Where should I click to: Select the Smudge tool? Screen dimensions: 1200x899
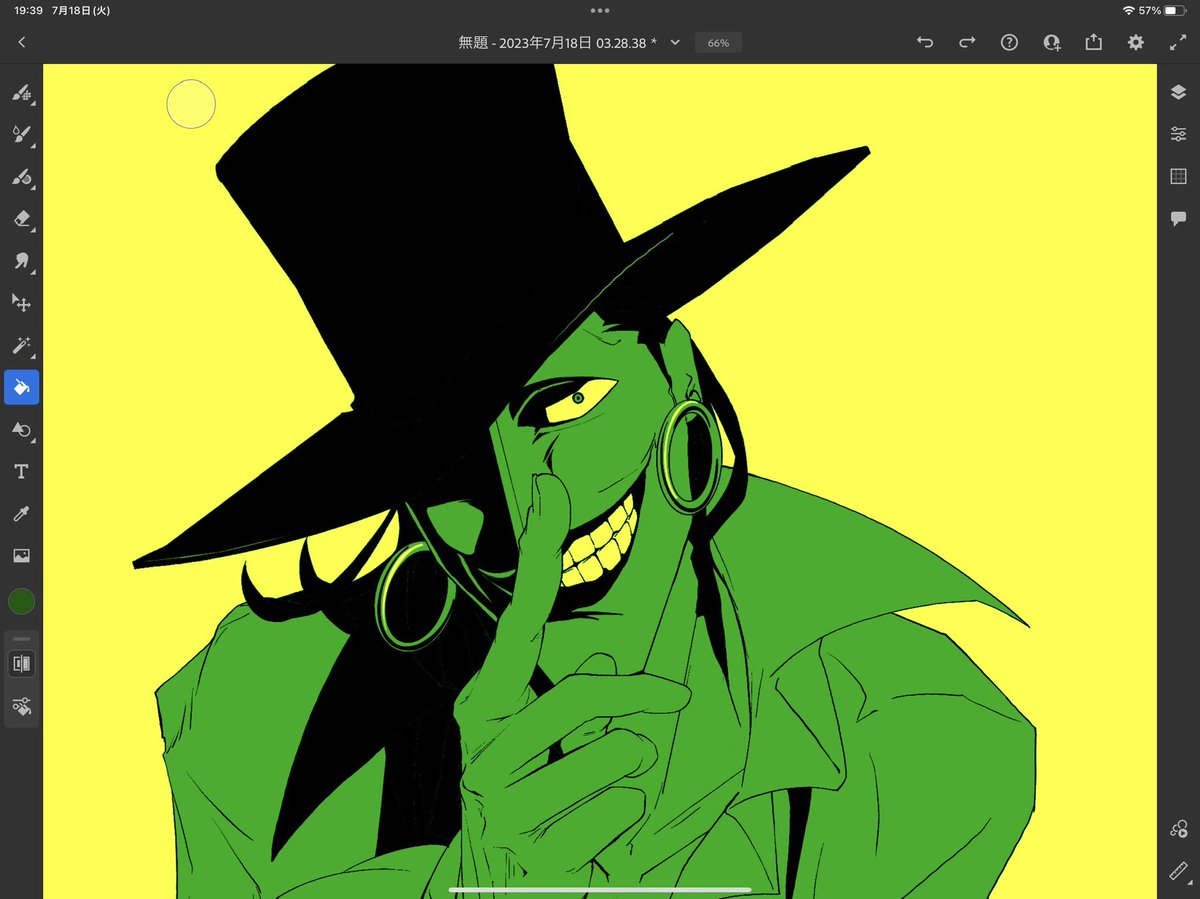pyautogui.click(x=21, y=260)
